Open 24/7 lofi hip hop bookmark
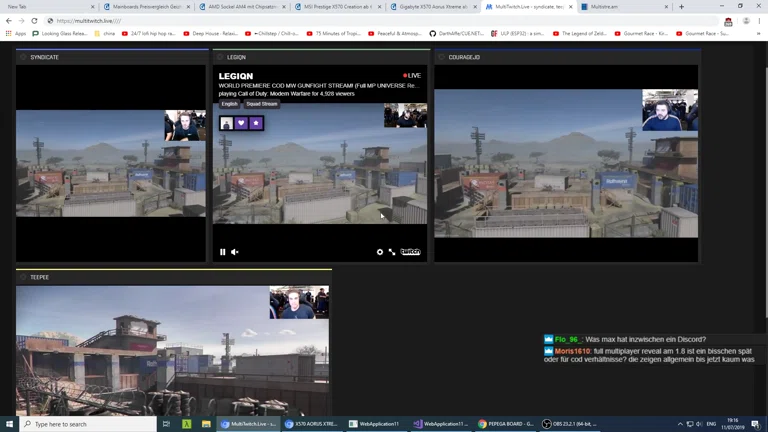Screen dimensions: 768x432 coord(148,34)
